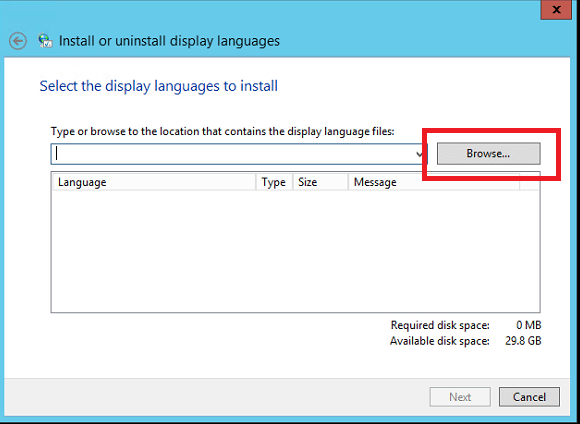
Task: Sort list by Type column header
Action: [274, 182]
